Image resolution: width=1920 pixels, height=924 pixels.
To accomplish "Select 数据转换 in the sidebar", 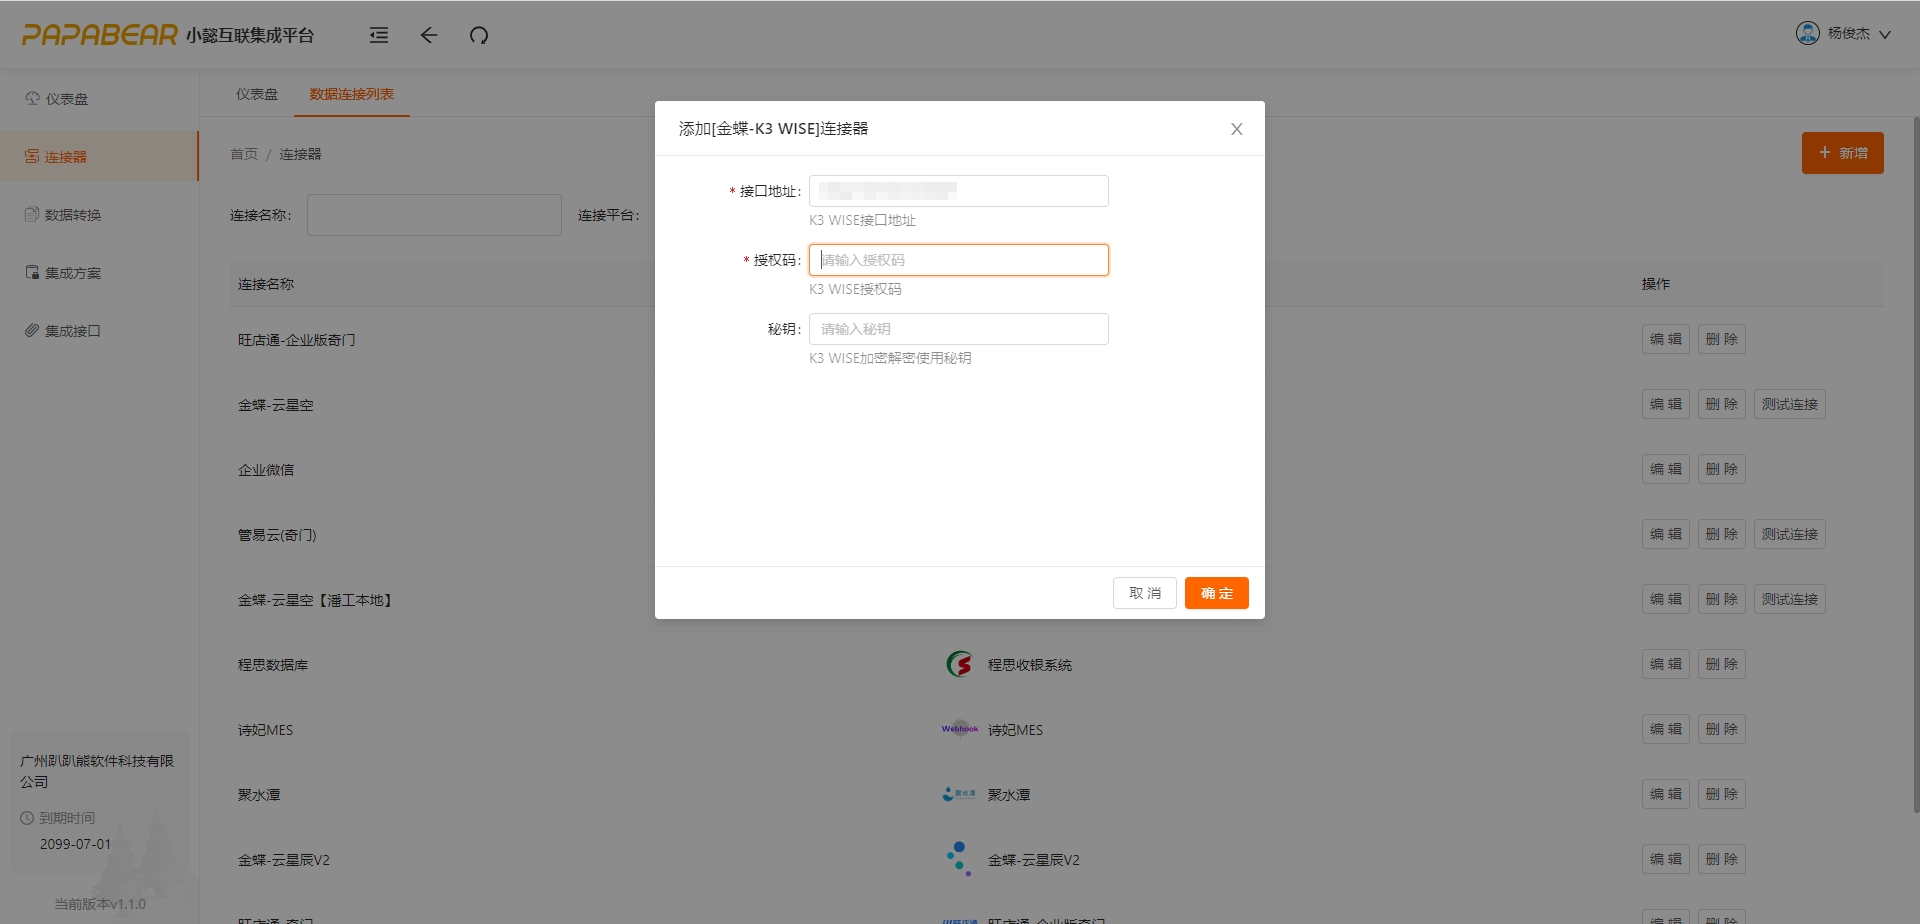I will point(72,215).
